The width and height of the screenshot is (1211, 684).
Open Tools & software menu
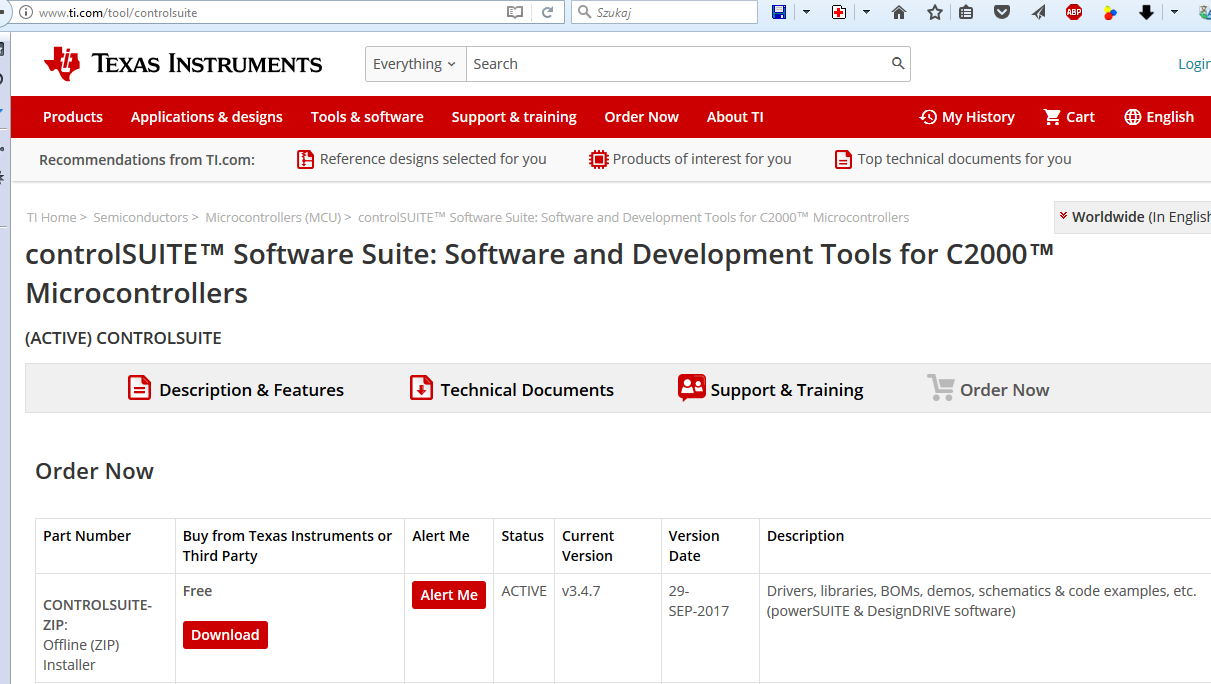pyautogui.click(x=367, y=117)
